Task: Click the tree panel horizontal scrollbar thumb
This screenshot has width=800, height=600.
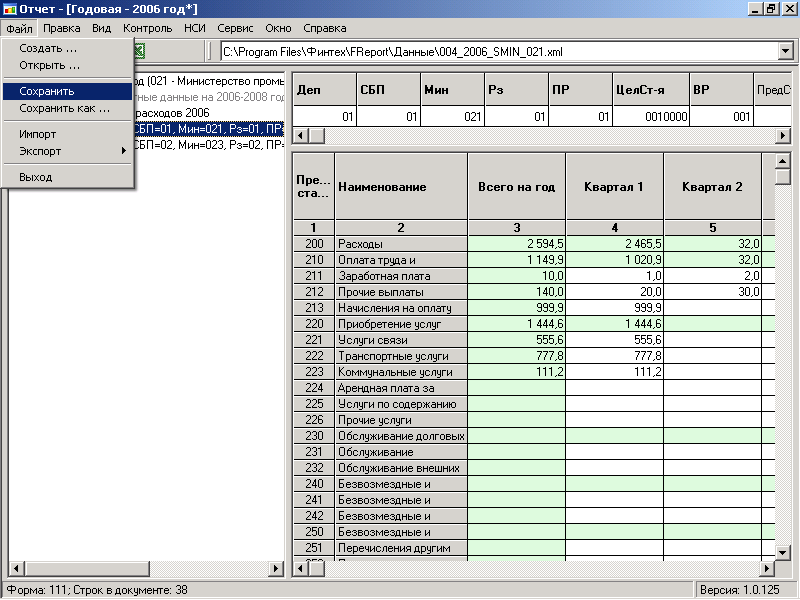Action: coord(87,568)
